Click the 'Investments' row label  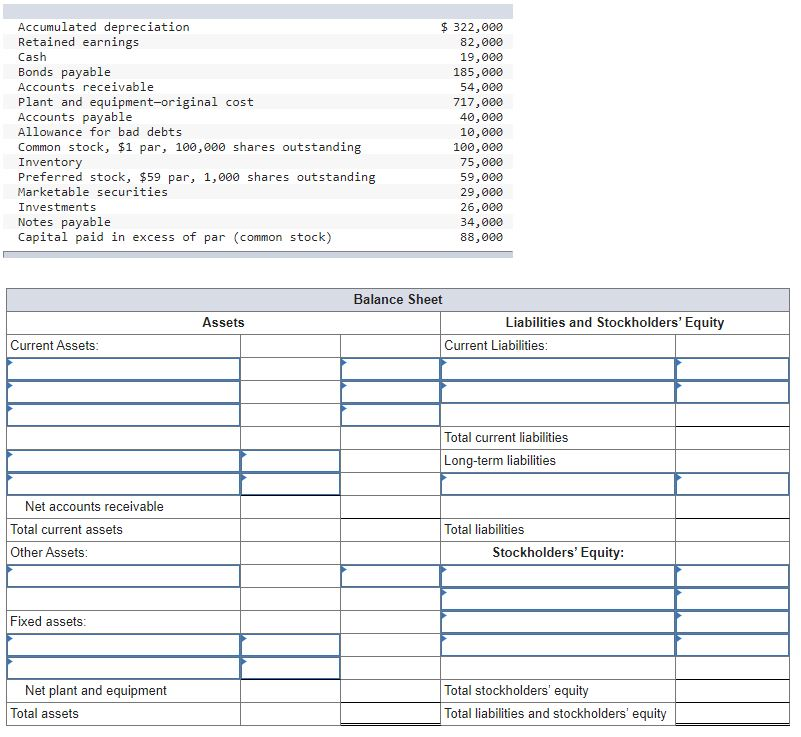coord(57,207)
